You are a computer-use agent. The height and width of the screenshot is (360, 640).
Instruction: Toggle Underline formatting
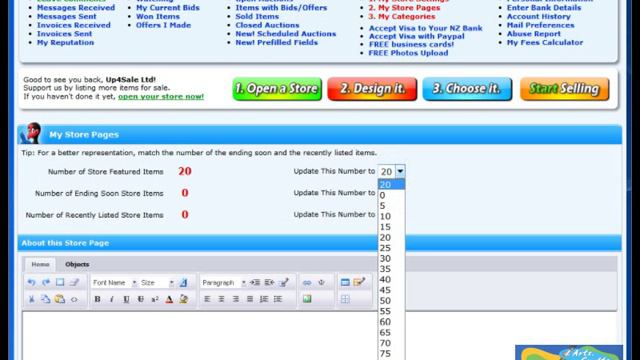click(126, 299)
